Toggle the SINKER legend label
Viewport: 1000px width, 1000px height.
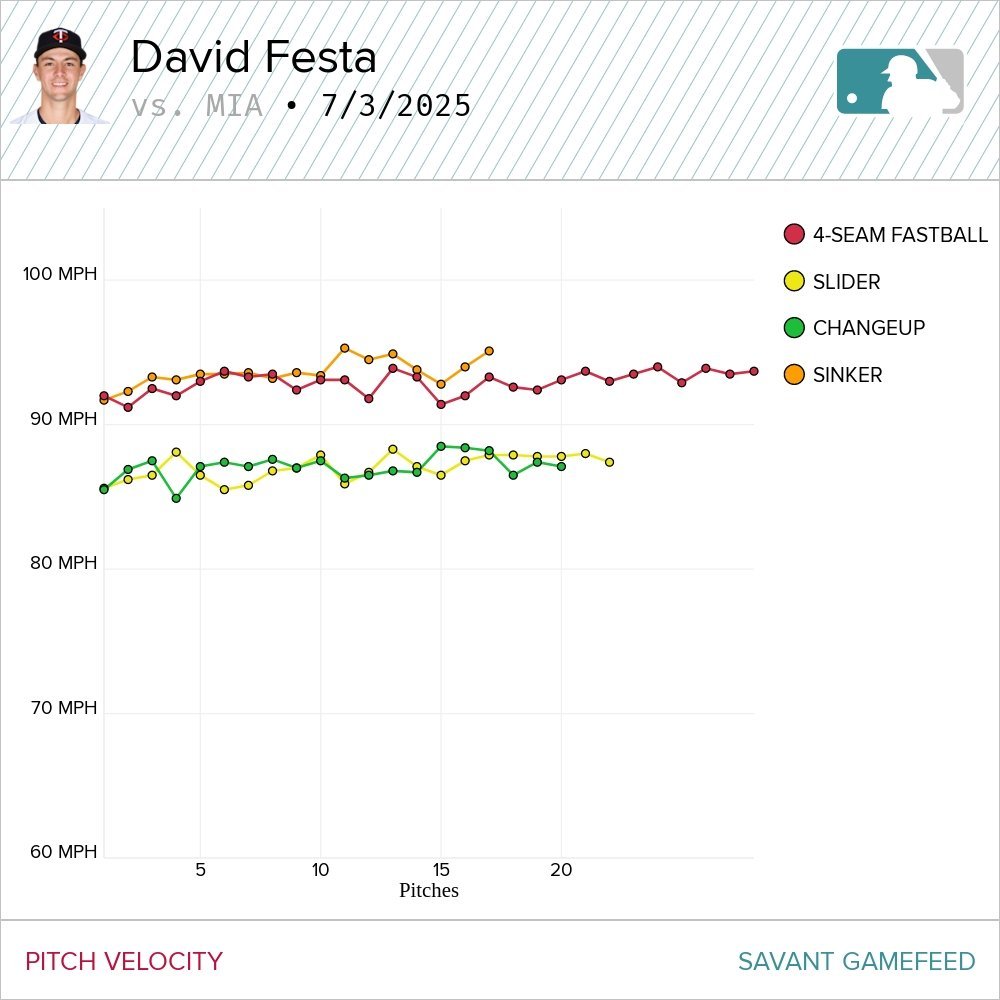pyautogui.click(x=847, y=375)
